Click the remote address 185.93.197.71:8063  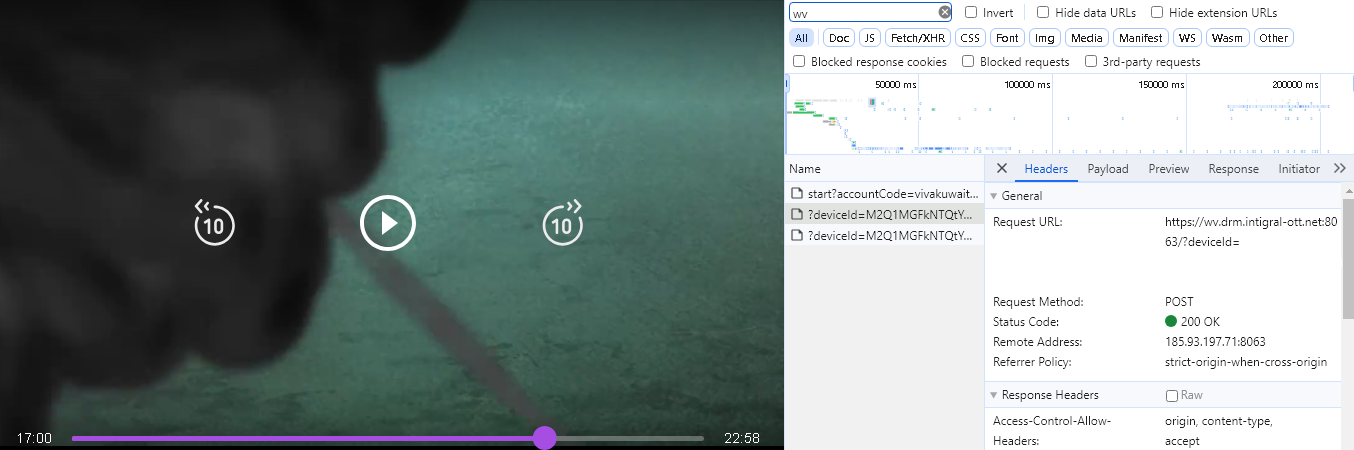tap(1215, 342)
